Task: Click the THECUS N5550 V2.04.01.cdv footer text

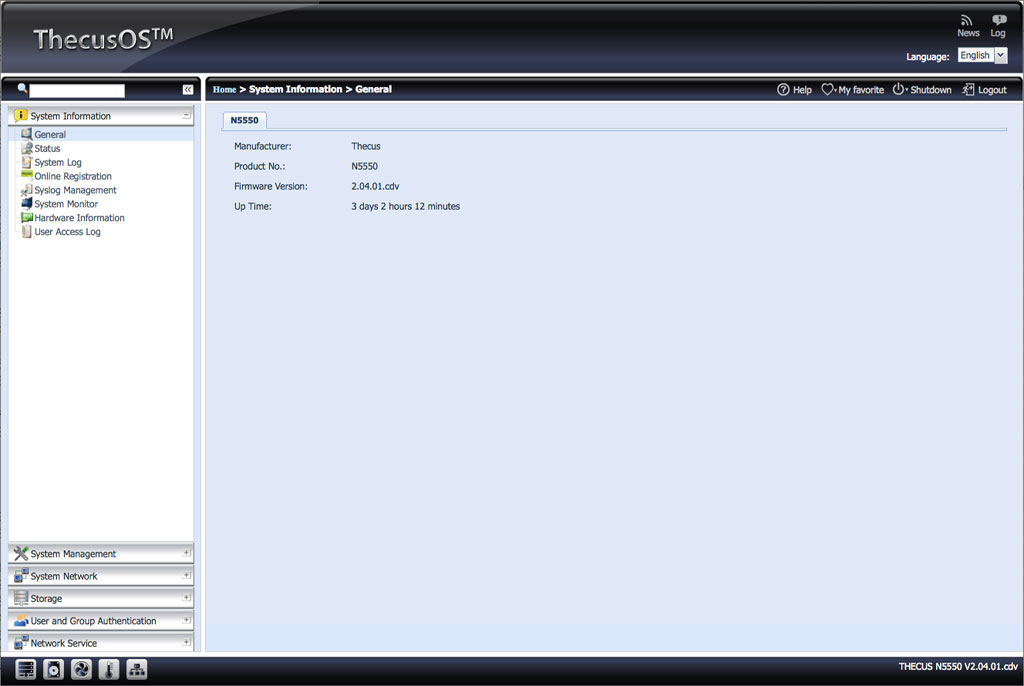Action: point(957,666)
